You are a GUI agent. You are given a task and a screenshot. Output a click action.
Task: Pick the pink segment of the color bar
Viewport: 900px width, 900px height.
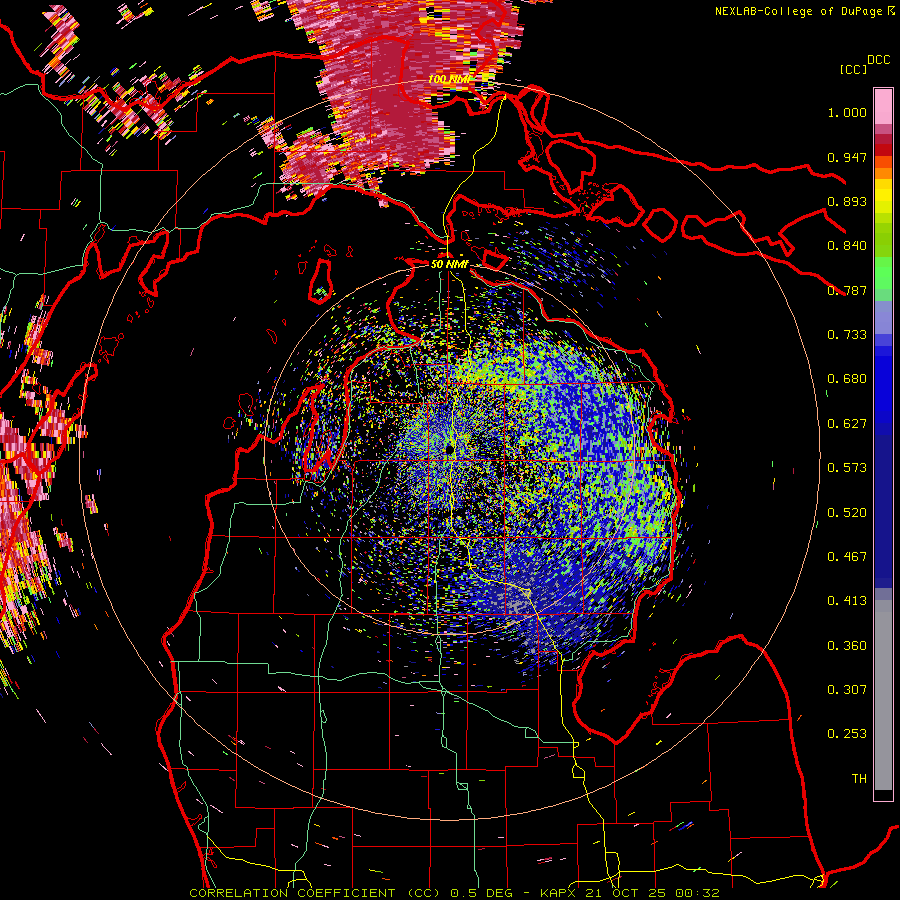883,107
